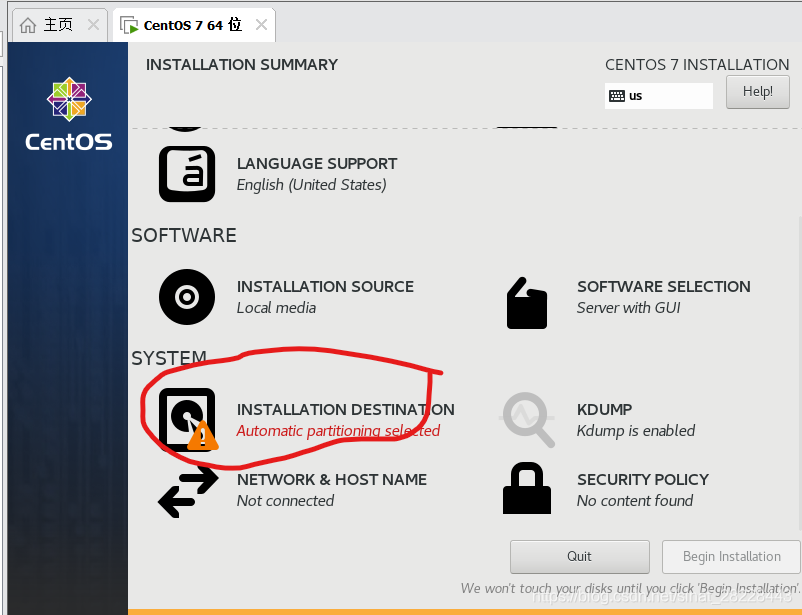The width and height of the screenshot is (802, 615).
Task: Open NETWORK & HOST NAME label
Action: pyautogui.click(x=332, y=479)
